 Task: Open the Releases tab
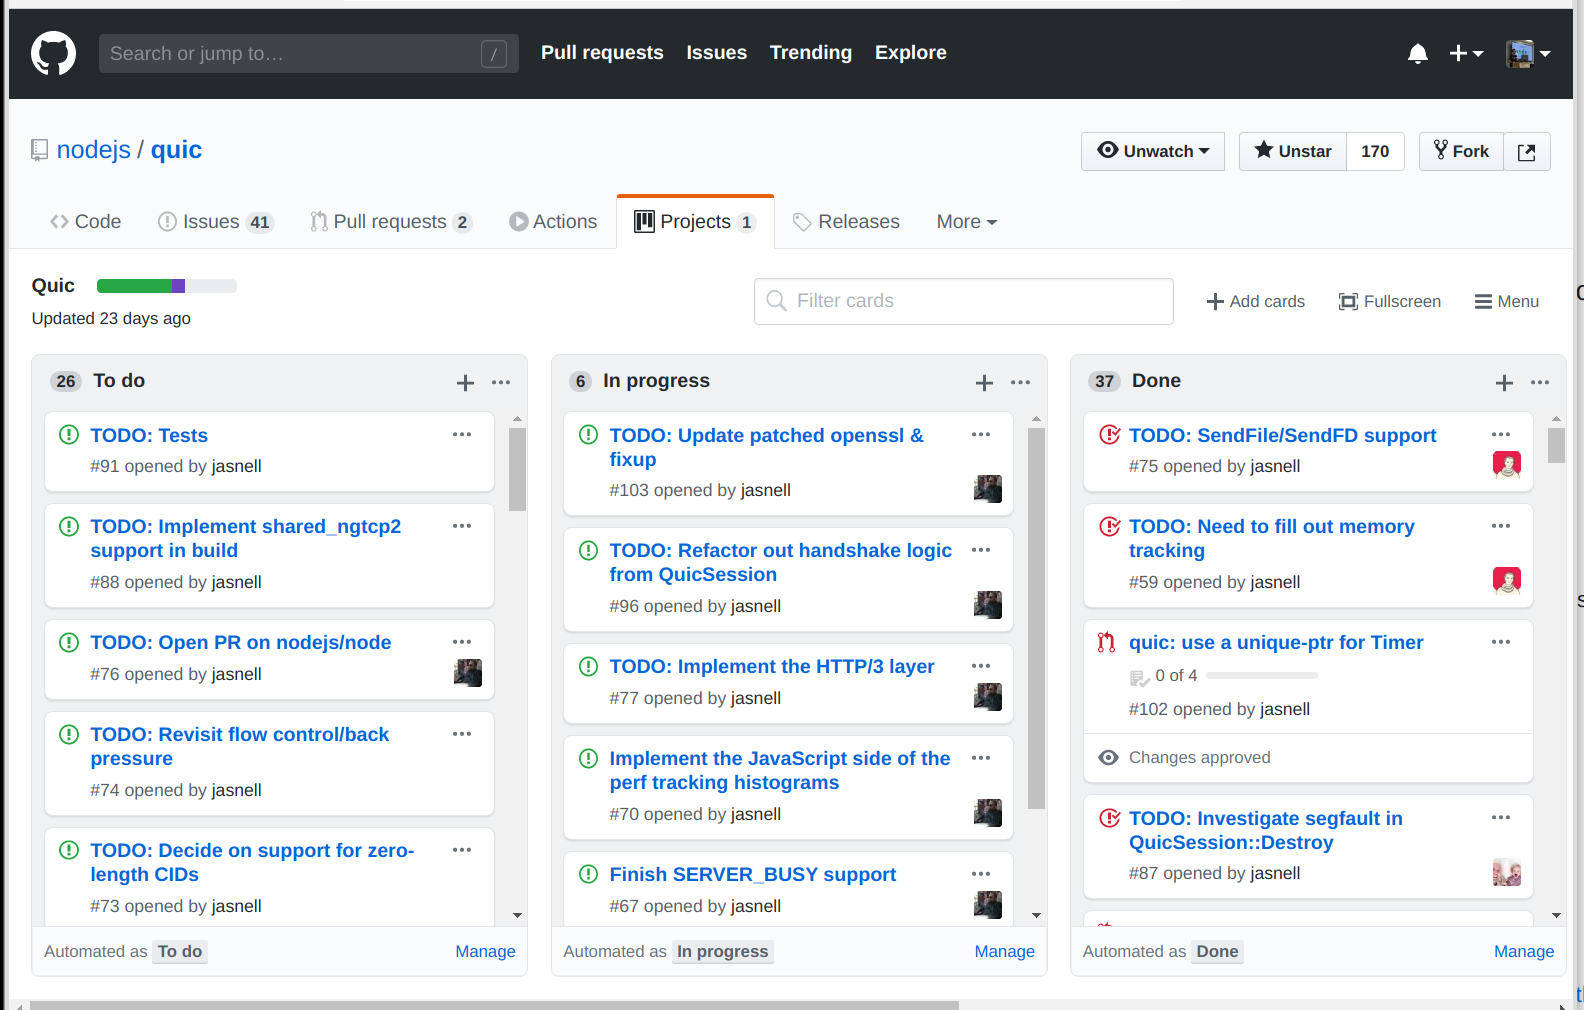point(846,222)
